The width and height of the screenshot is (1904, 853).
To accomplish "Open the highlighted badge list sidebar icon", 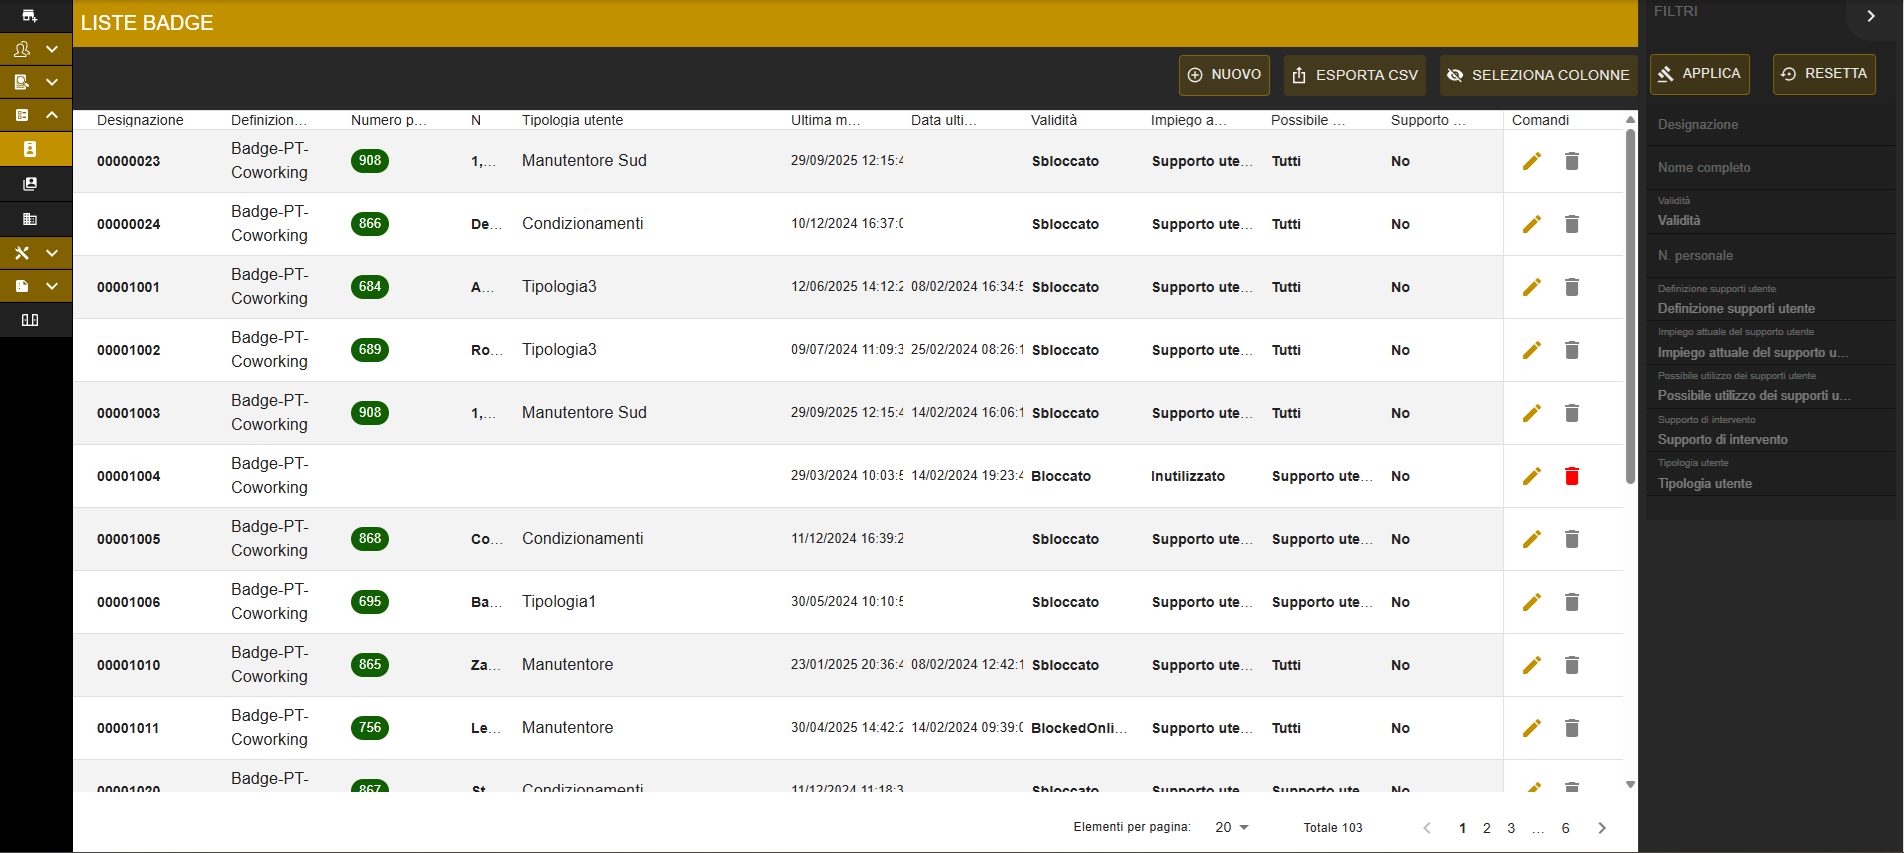I will coord(30,149).
